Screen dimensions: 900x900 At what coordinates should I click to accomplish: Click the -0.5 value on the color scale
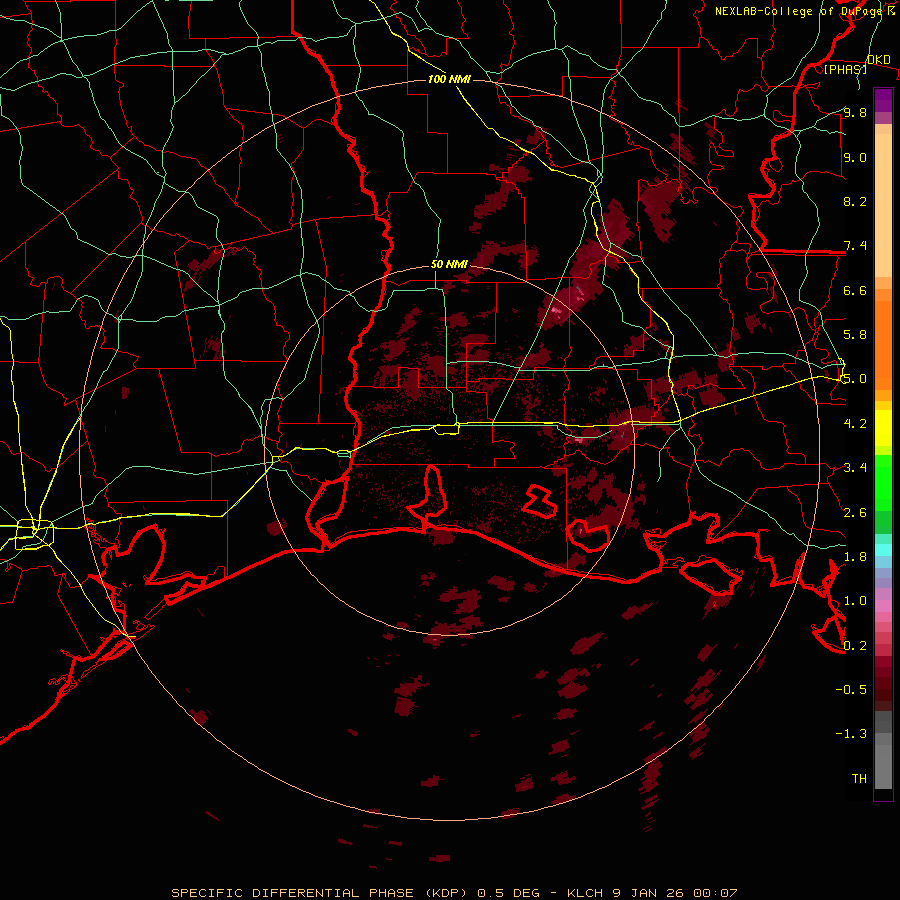pos(851,689)
